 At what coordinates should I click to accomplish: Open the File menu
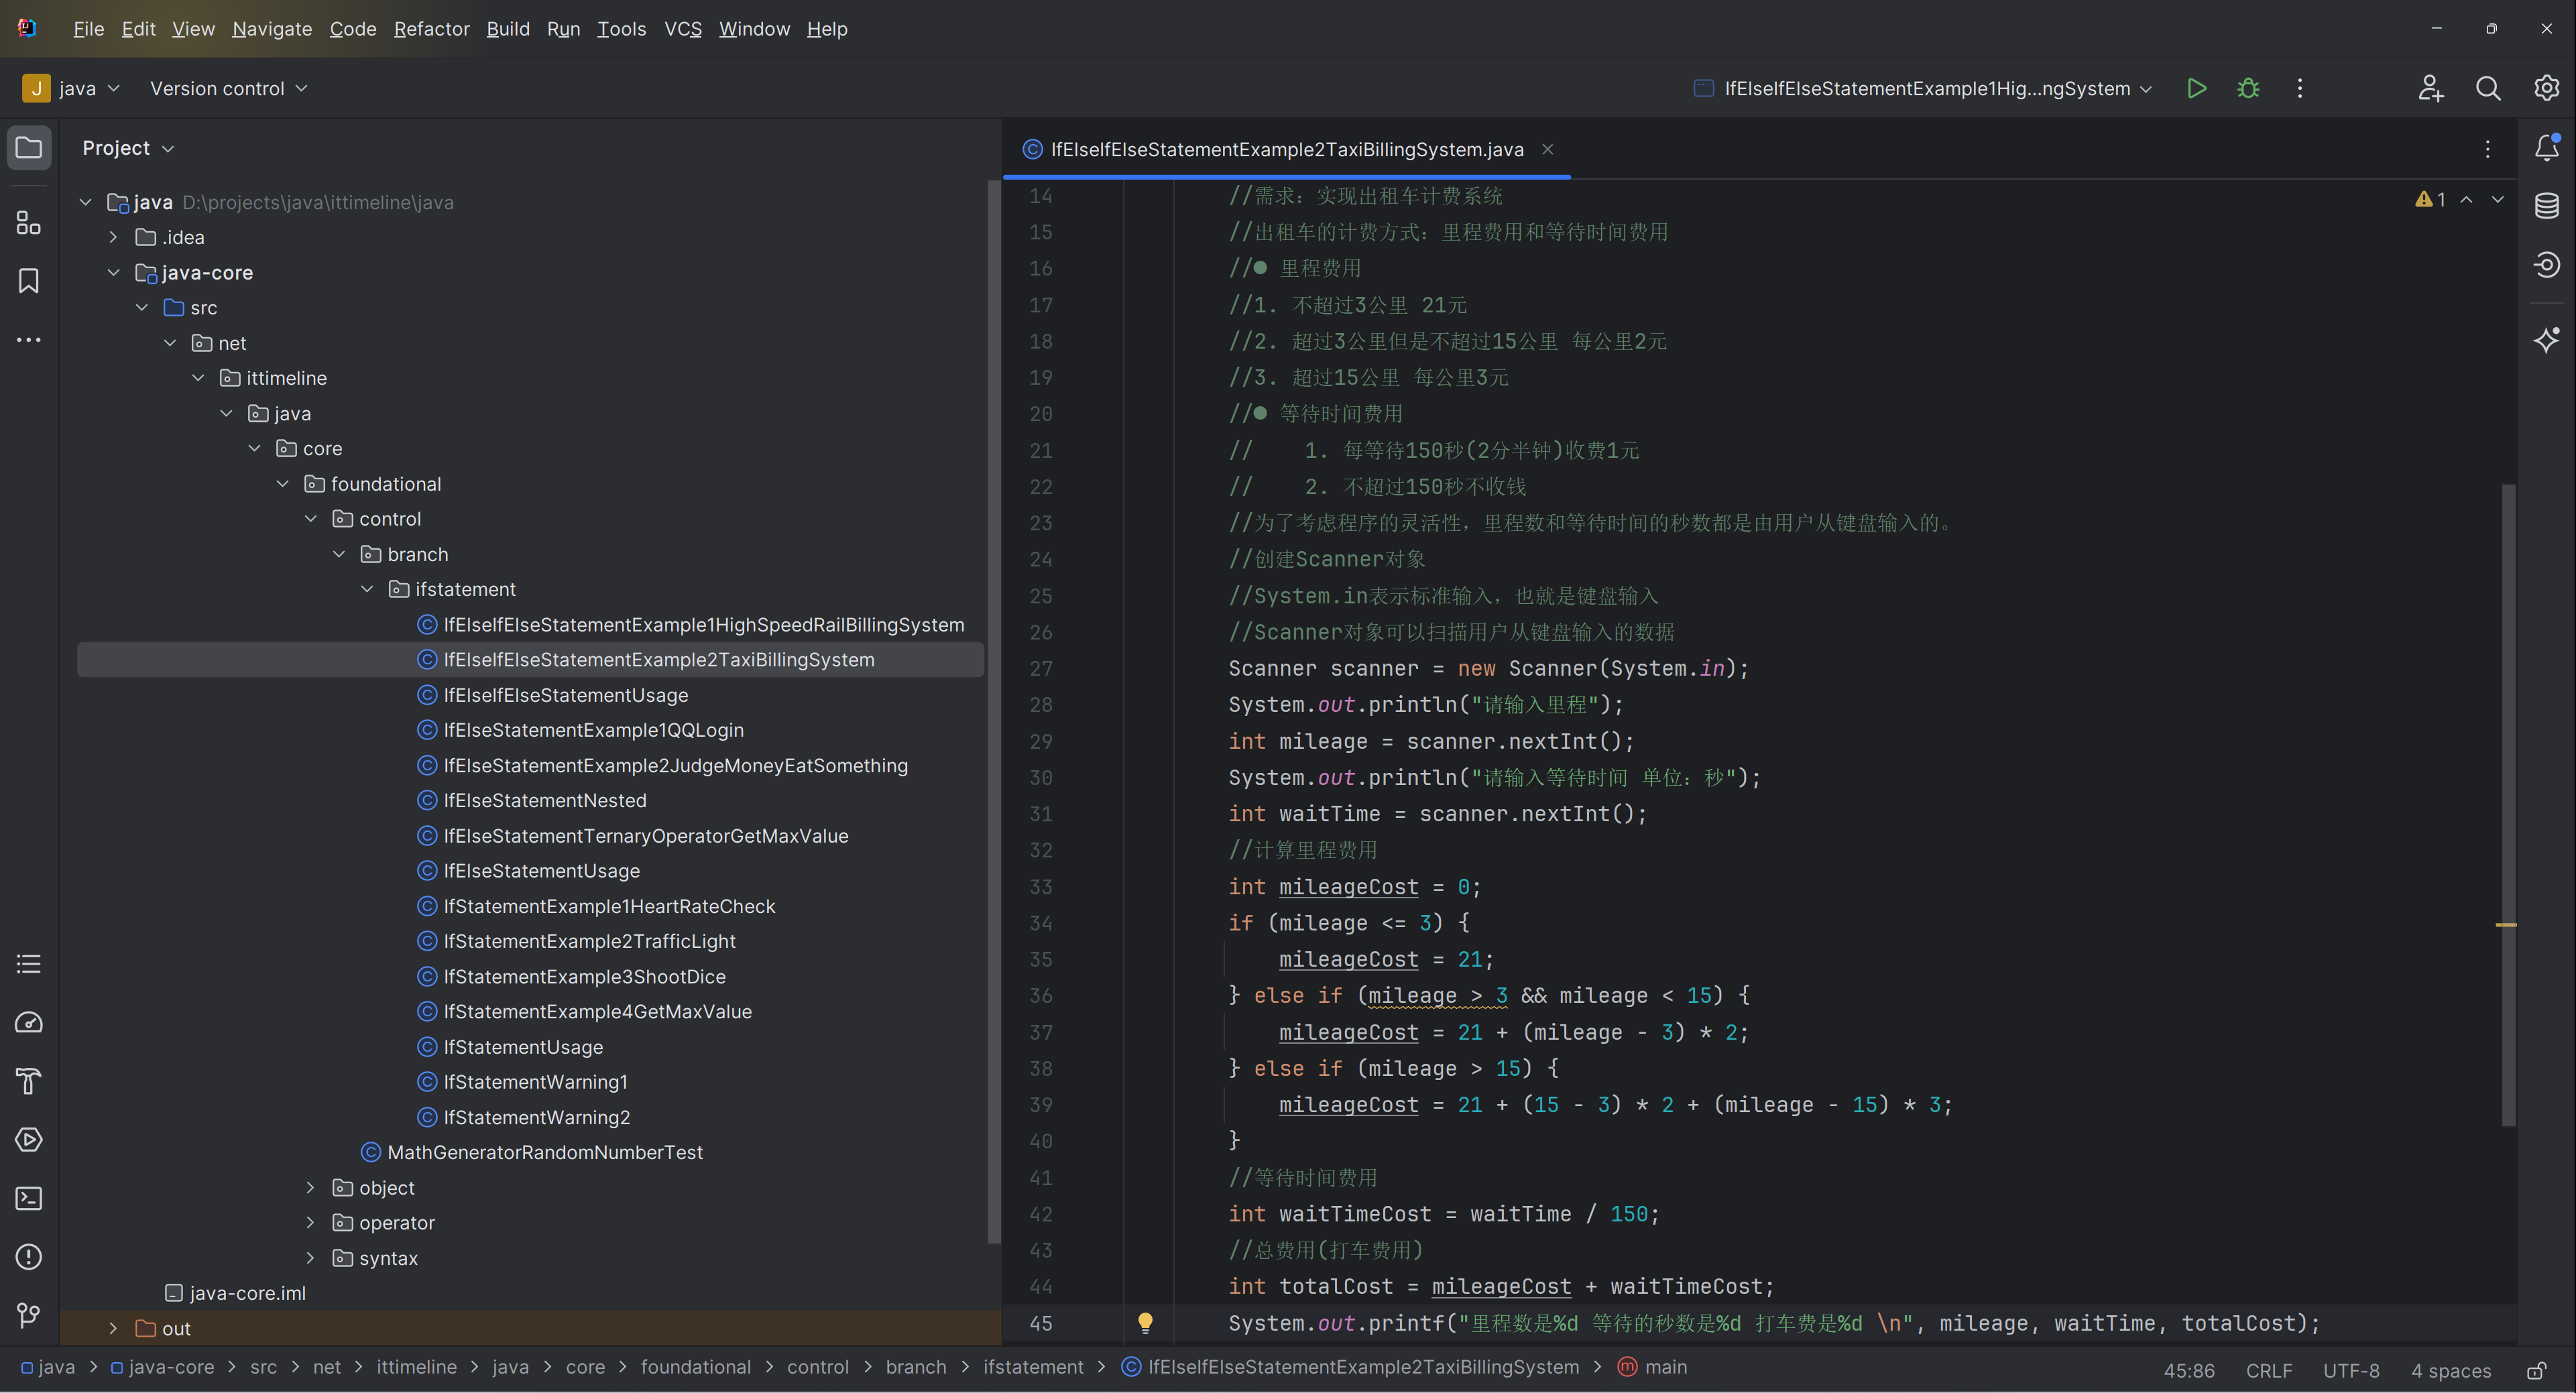click(88, 29)
